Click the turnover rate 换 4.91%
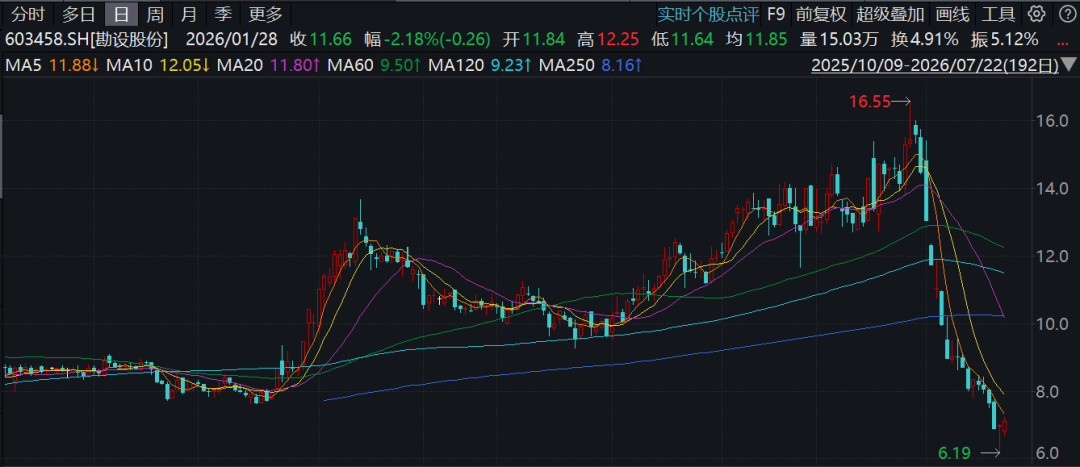Image resolution: width=1080 pixels, height=467 pixels. pyautogui.click(x=924, y=40)
